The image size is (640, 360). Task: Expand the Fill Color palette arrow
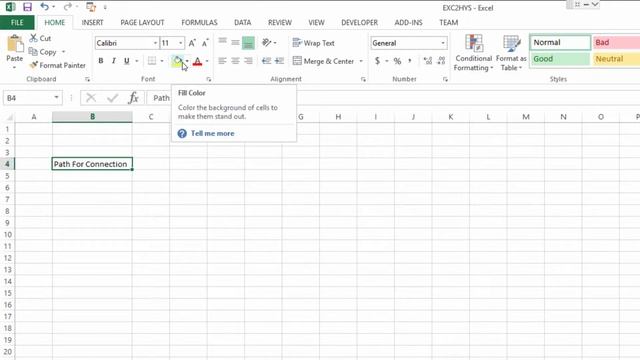187,61
